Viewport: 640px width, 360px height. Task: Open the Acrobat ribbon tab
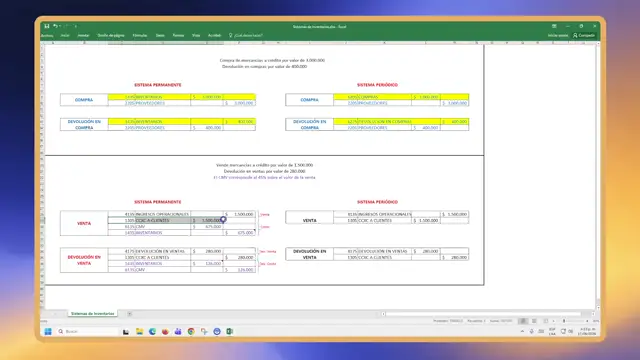214,36
